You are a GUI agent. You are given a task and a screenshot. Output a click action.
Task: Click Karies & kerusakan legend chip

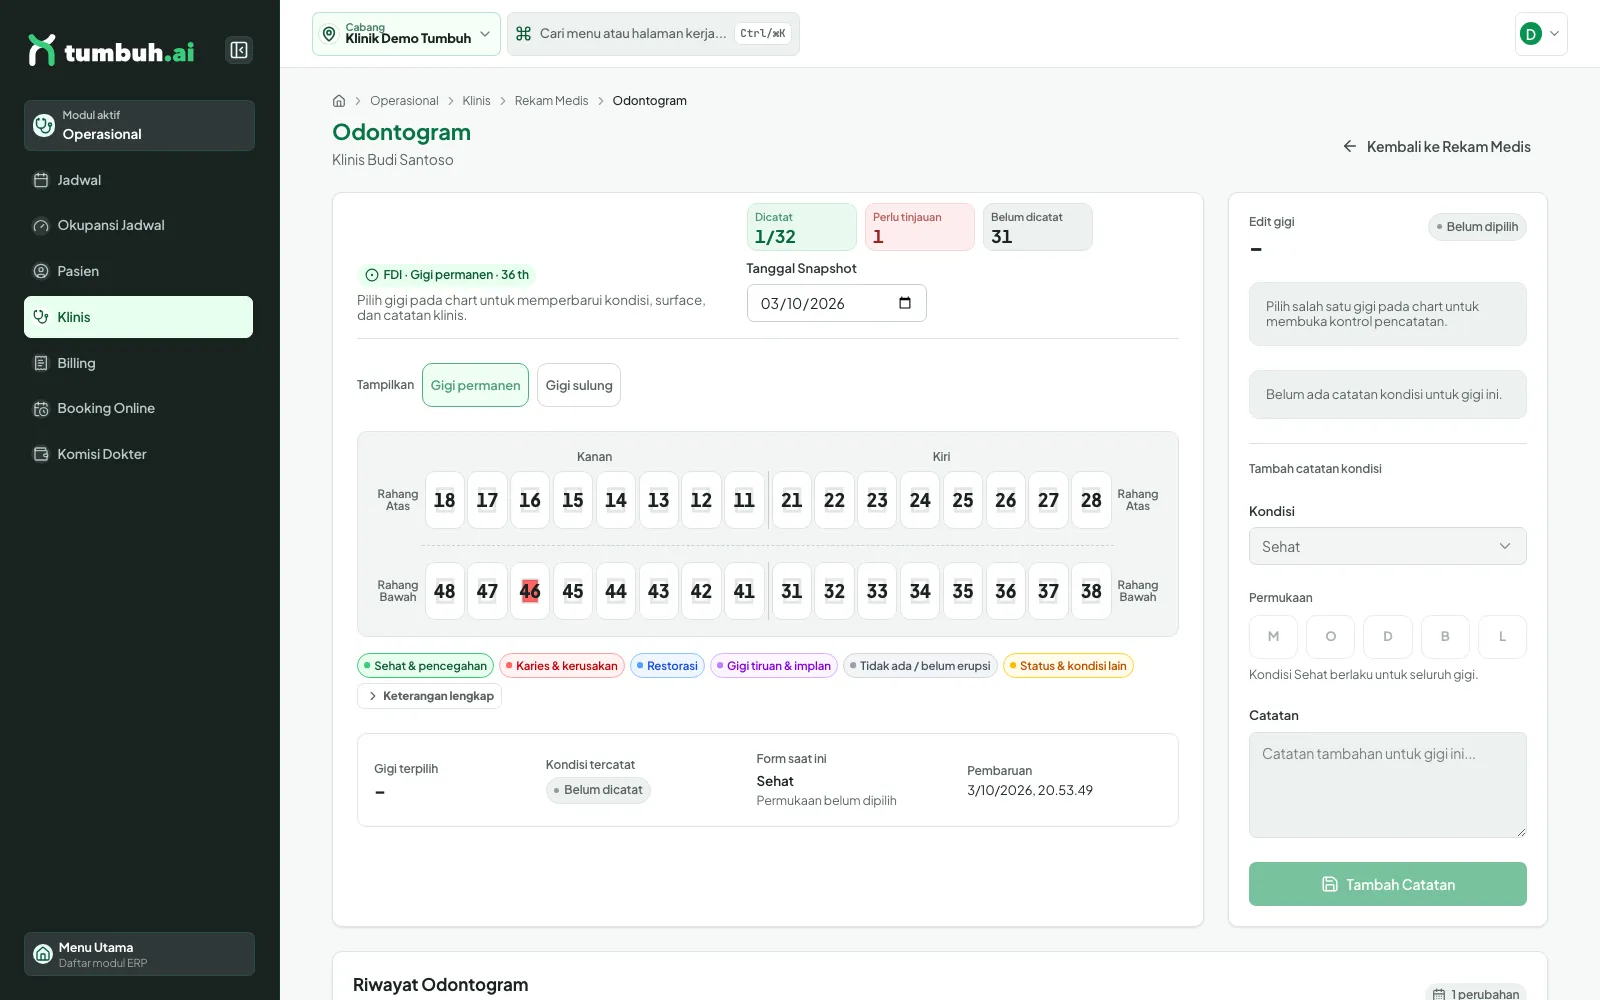(x=562, y=666)
